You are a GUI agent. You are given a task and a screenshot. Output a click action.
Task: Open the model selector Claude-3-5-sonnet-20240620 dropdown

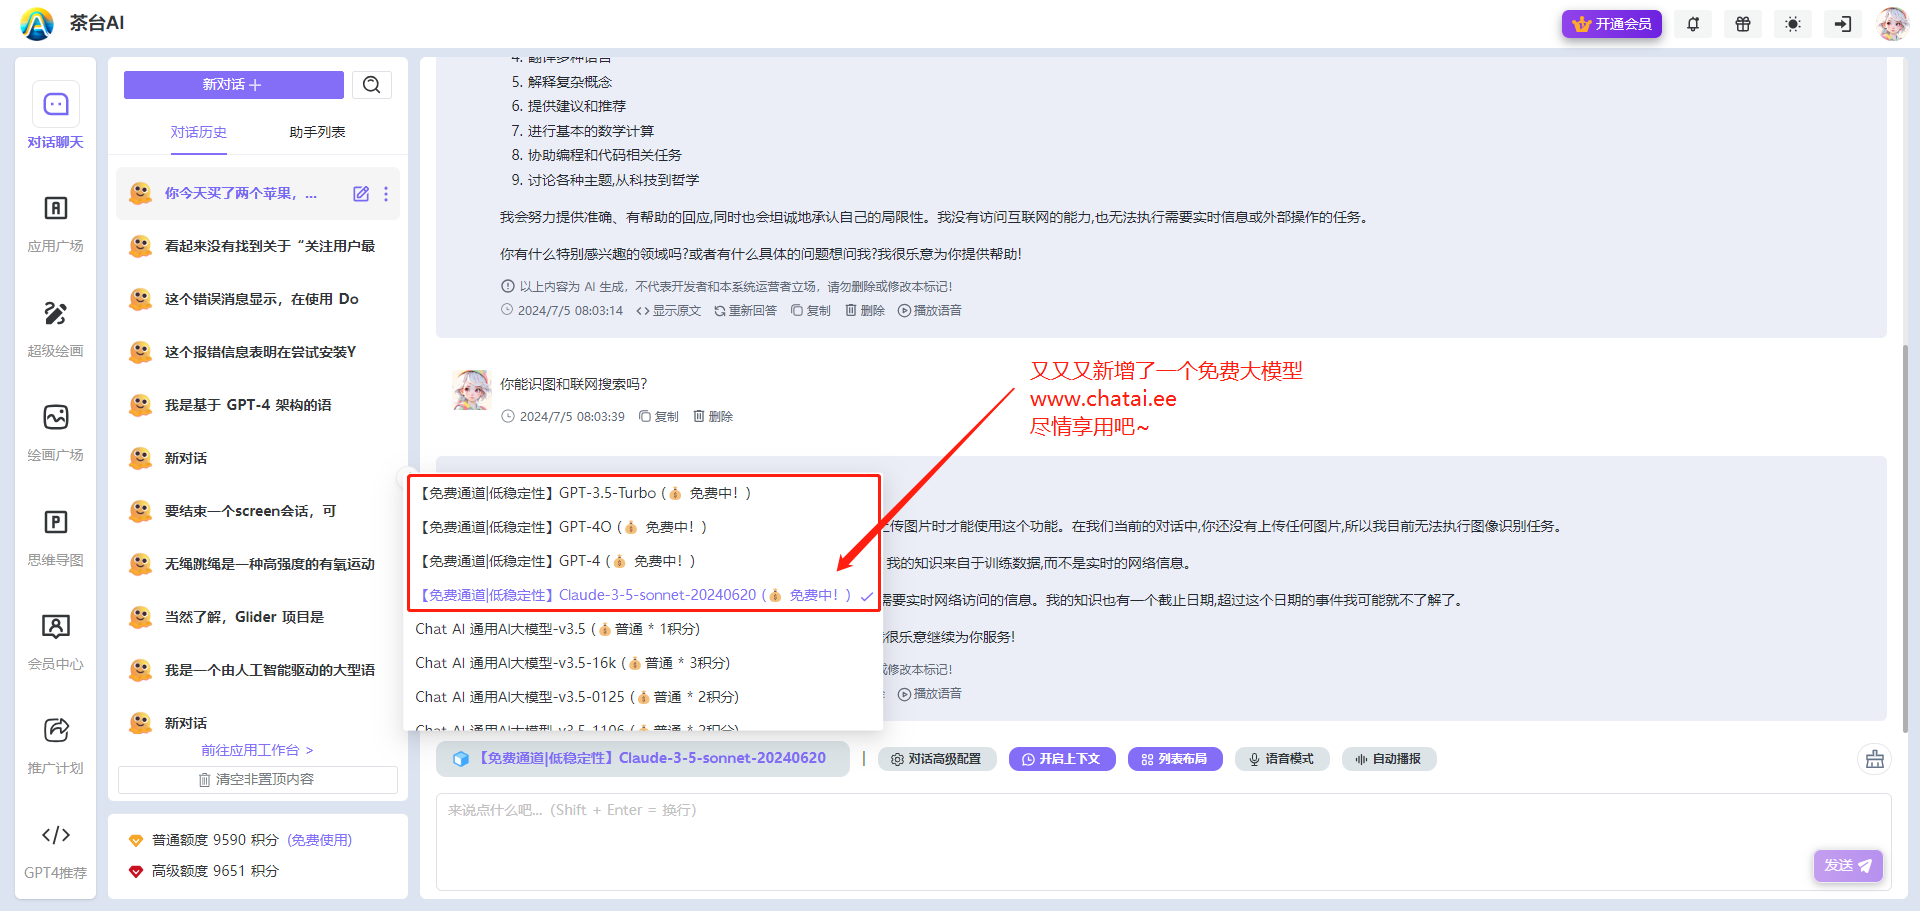(x=642, y=759)
